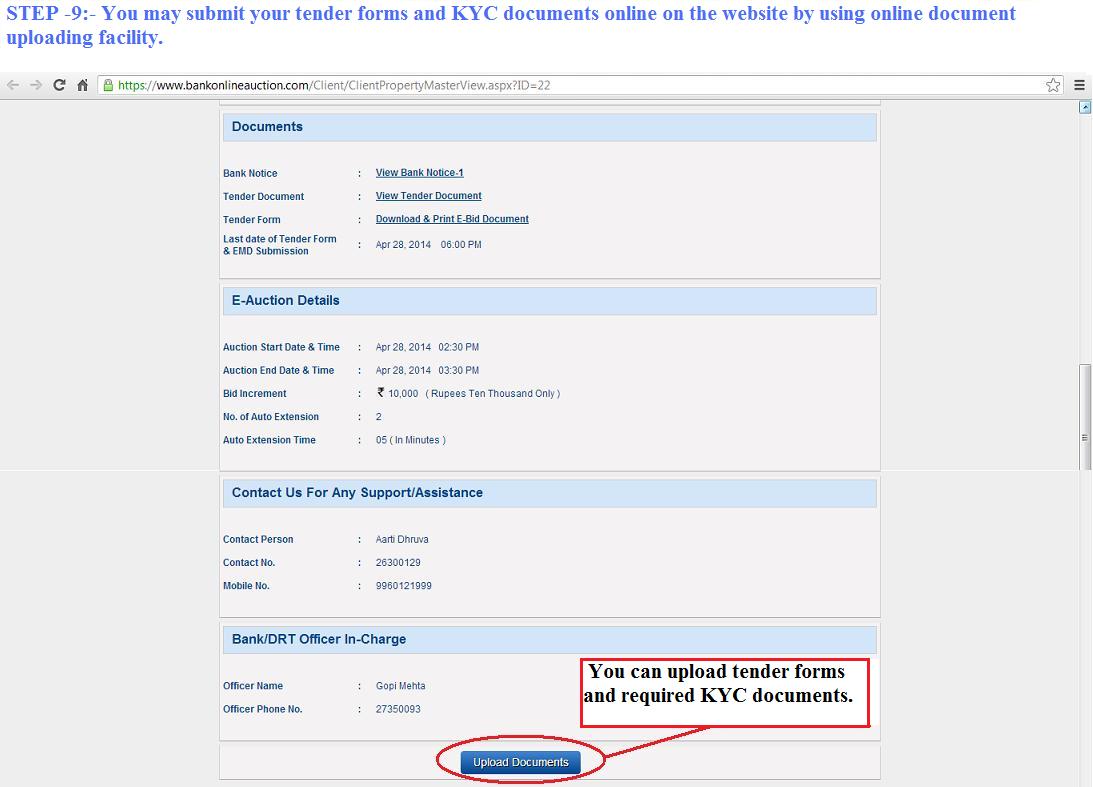Viewport: 1093px width, 787px height.
Task: Open the View Bank Notice-1 link
Action: point(420,173)
